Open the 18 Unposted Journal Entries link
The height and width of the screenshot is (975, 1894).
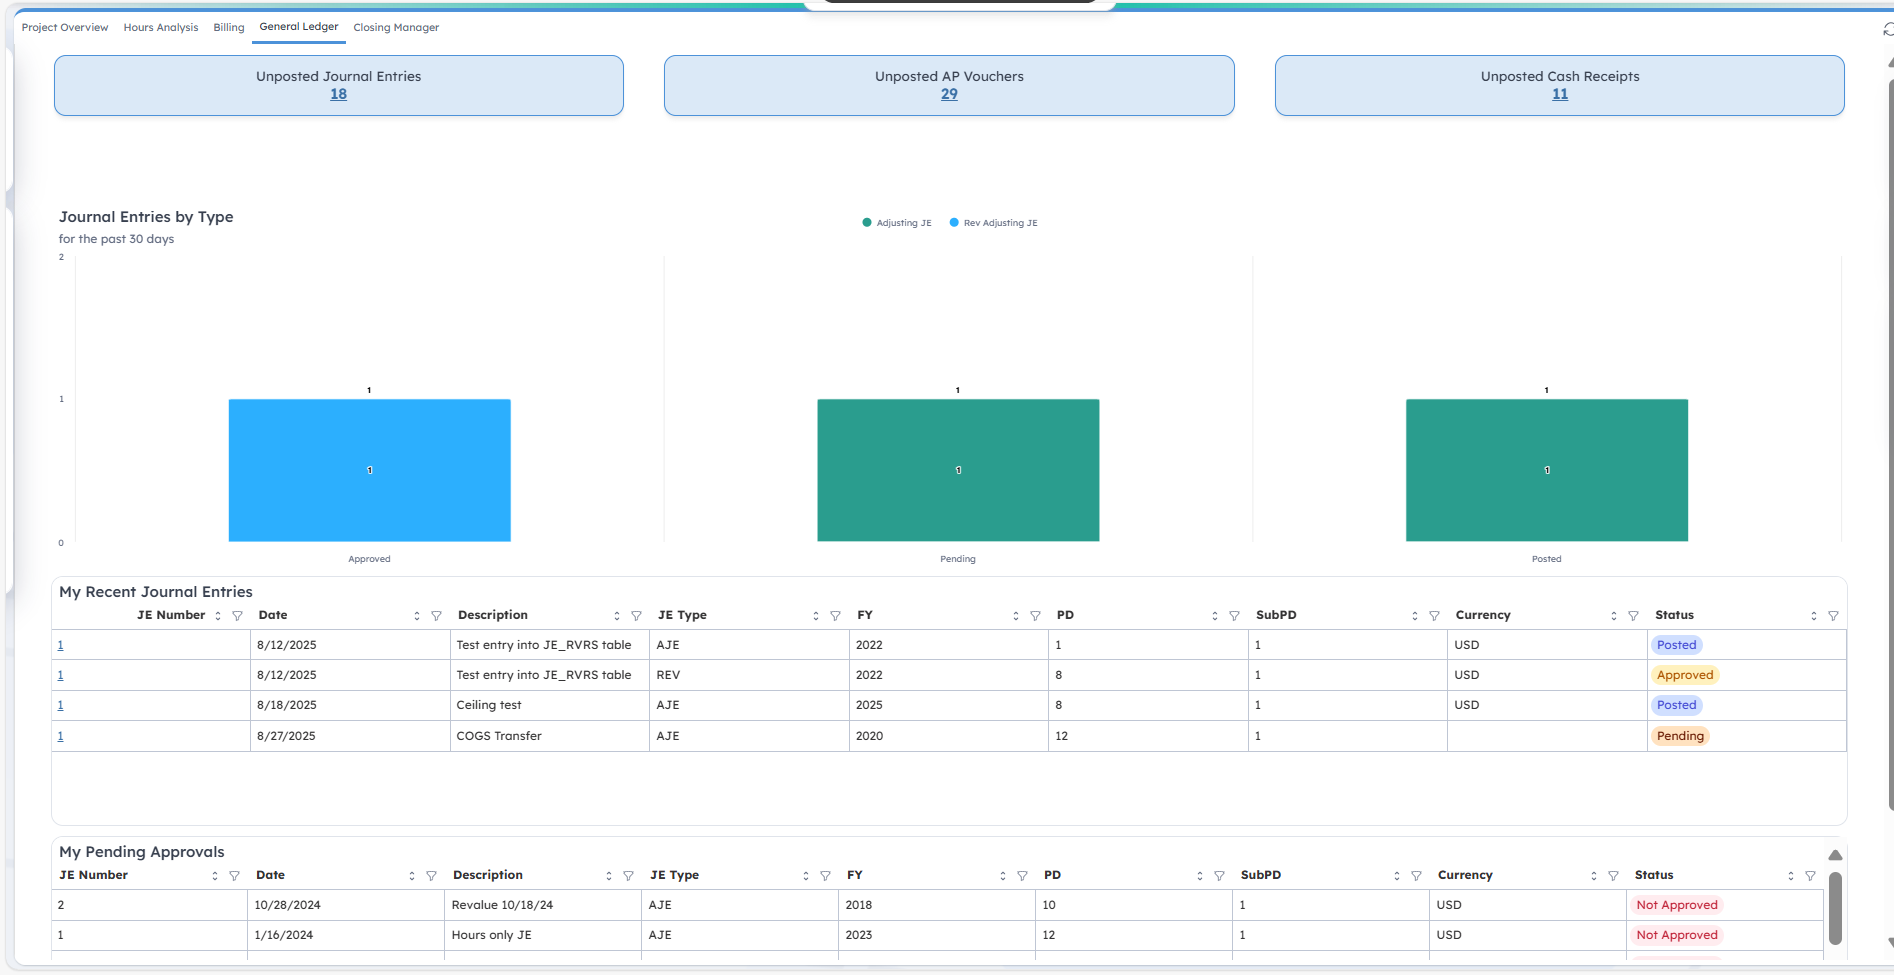pos(338,94)
